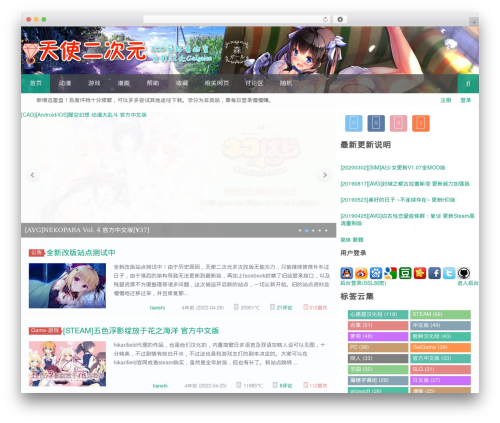
Task: Click the orange GalGame (36) tag
Action: click(440, 347)
